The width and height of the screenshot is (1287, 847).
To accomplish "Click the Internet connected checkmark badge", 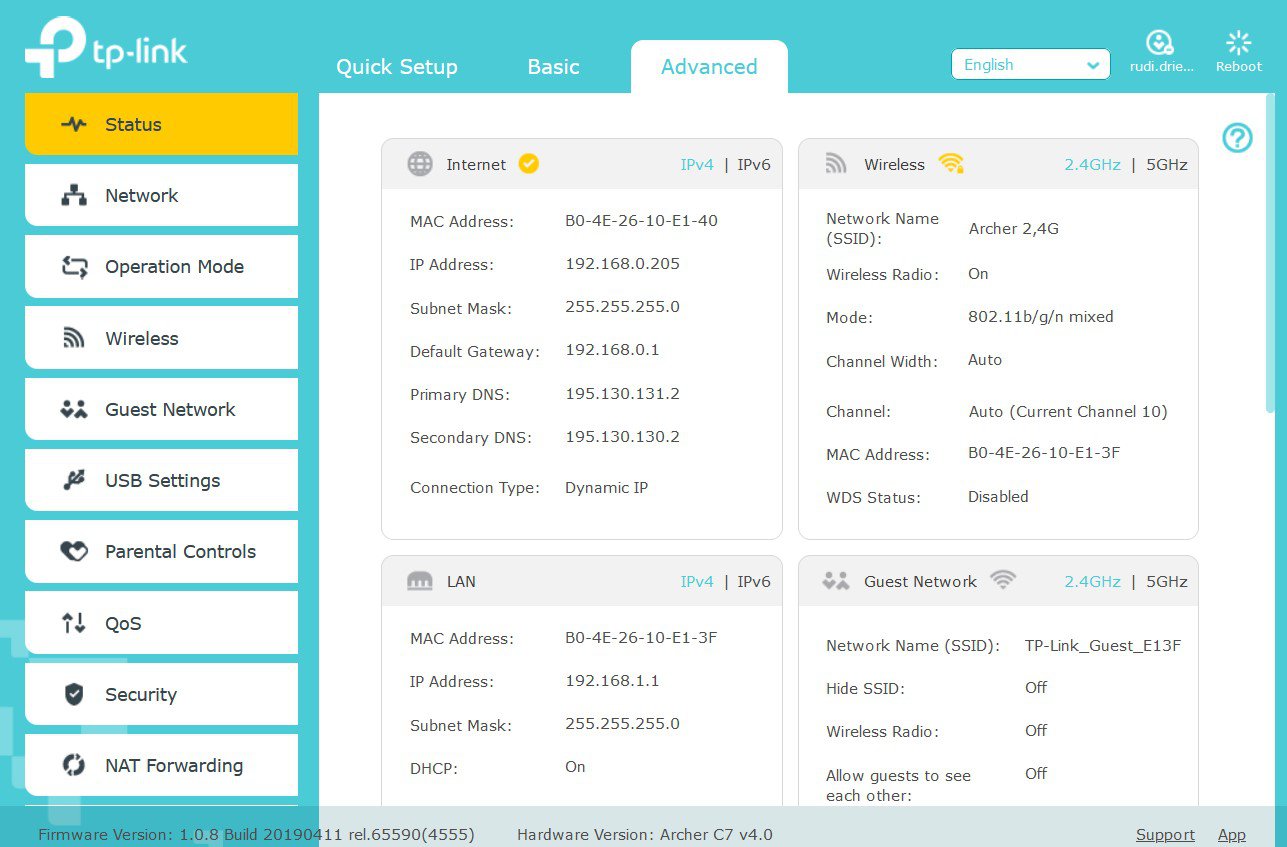I will click(529, 163).
